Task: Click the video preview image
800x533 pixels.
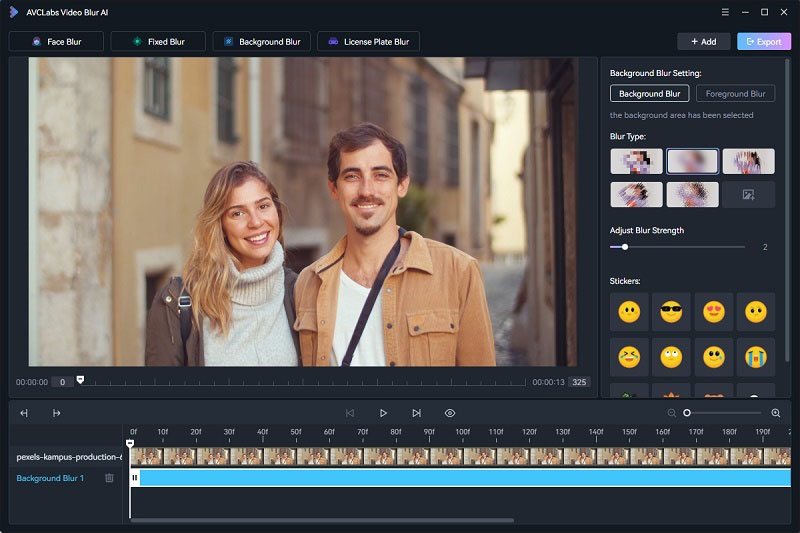Action: (303, 212)
